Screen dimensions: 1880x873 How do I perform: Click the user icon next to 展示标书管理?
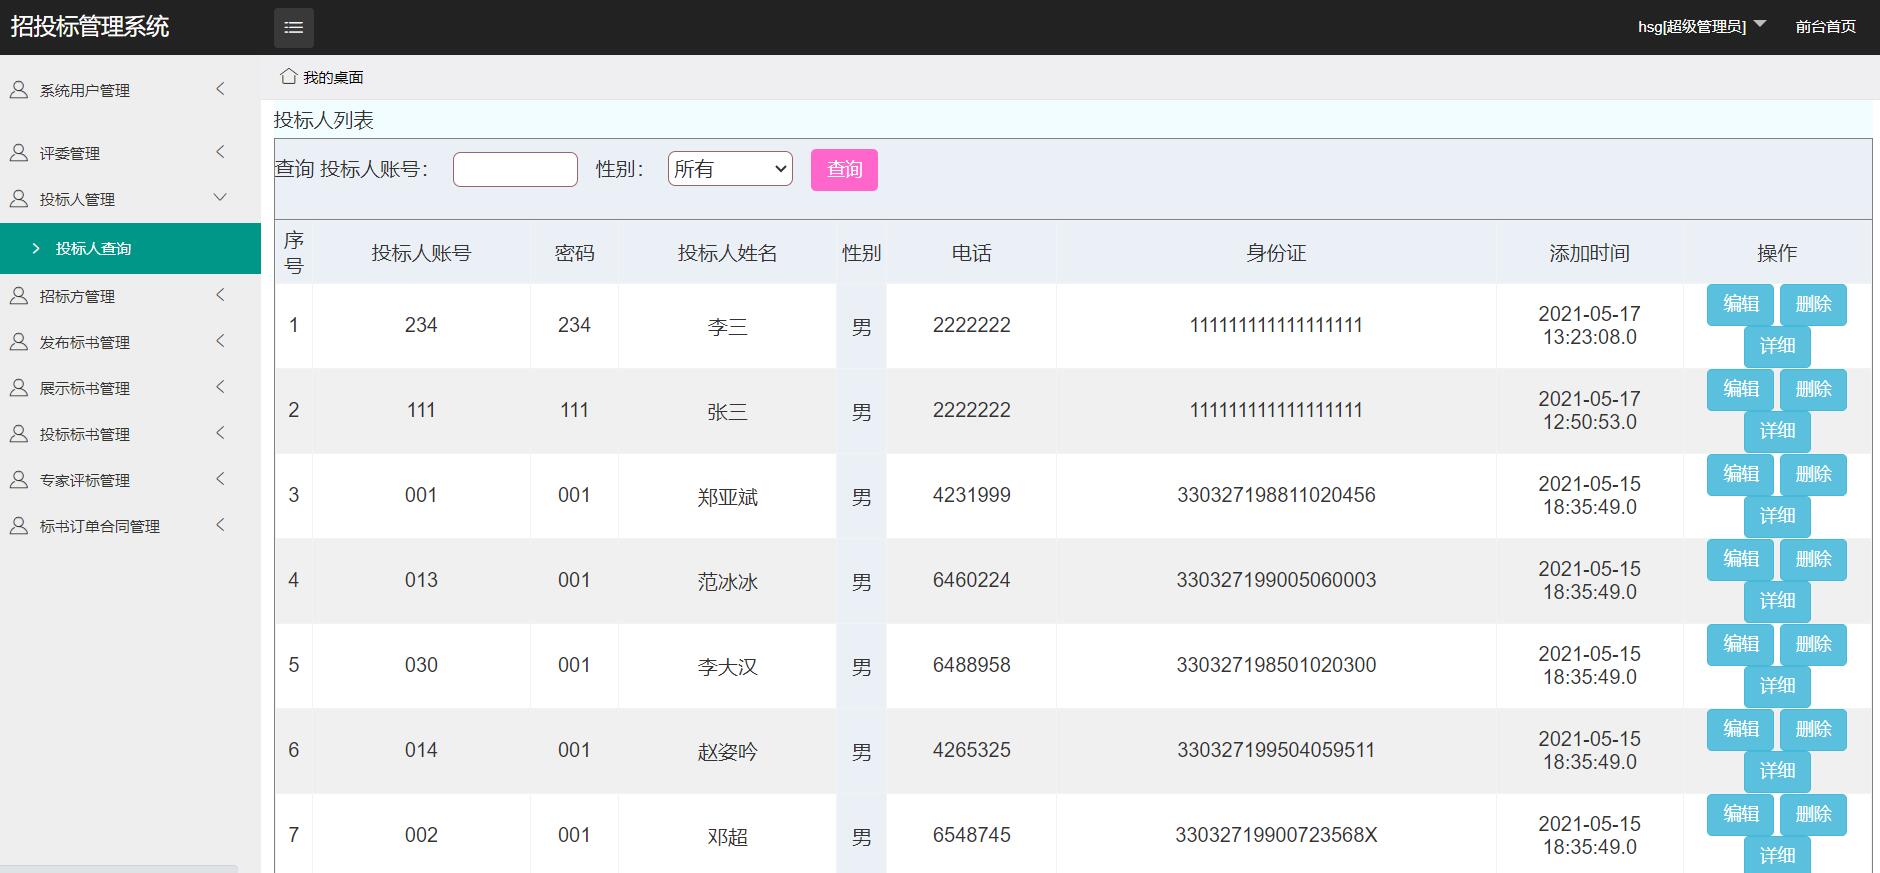tap(19, 388)
